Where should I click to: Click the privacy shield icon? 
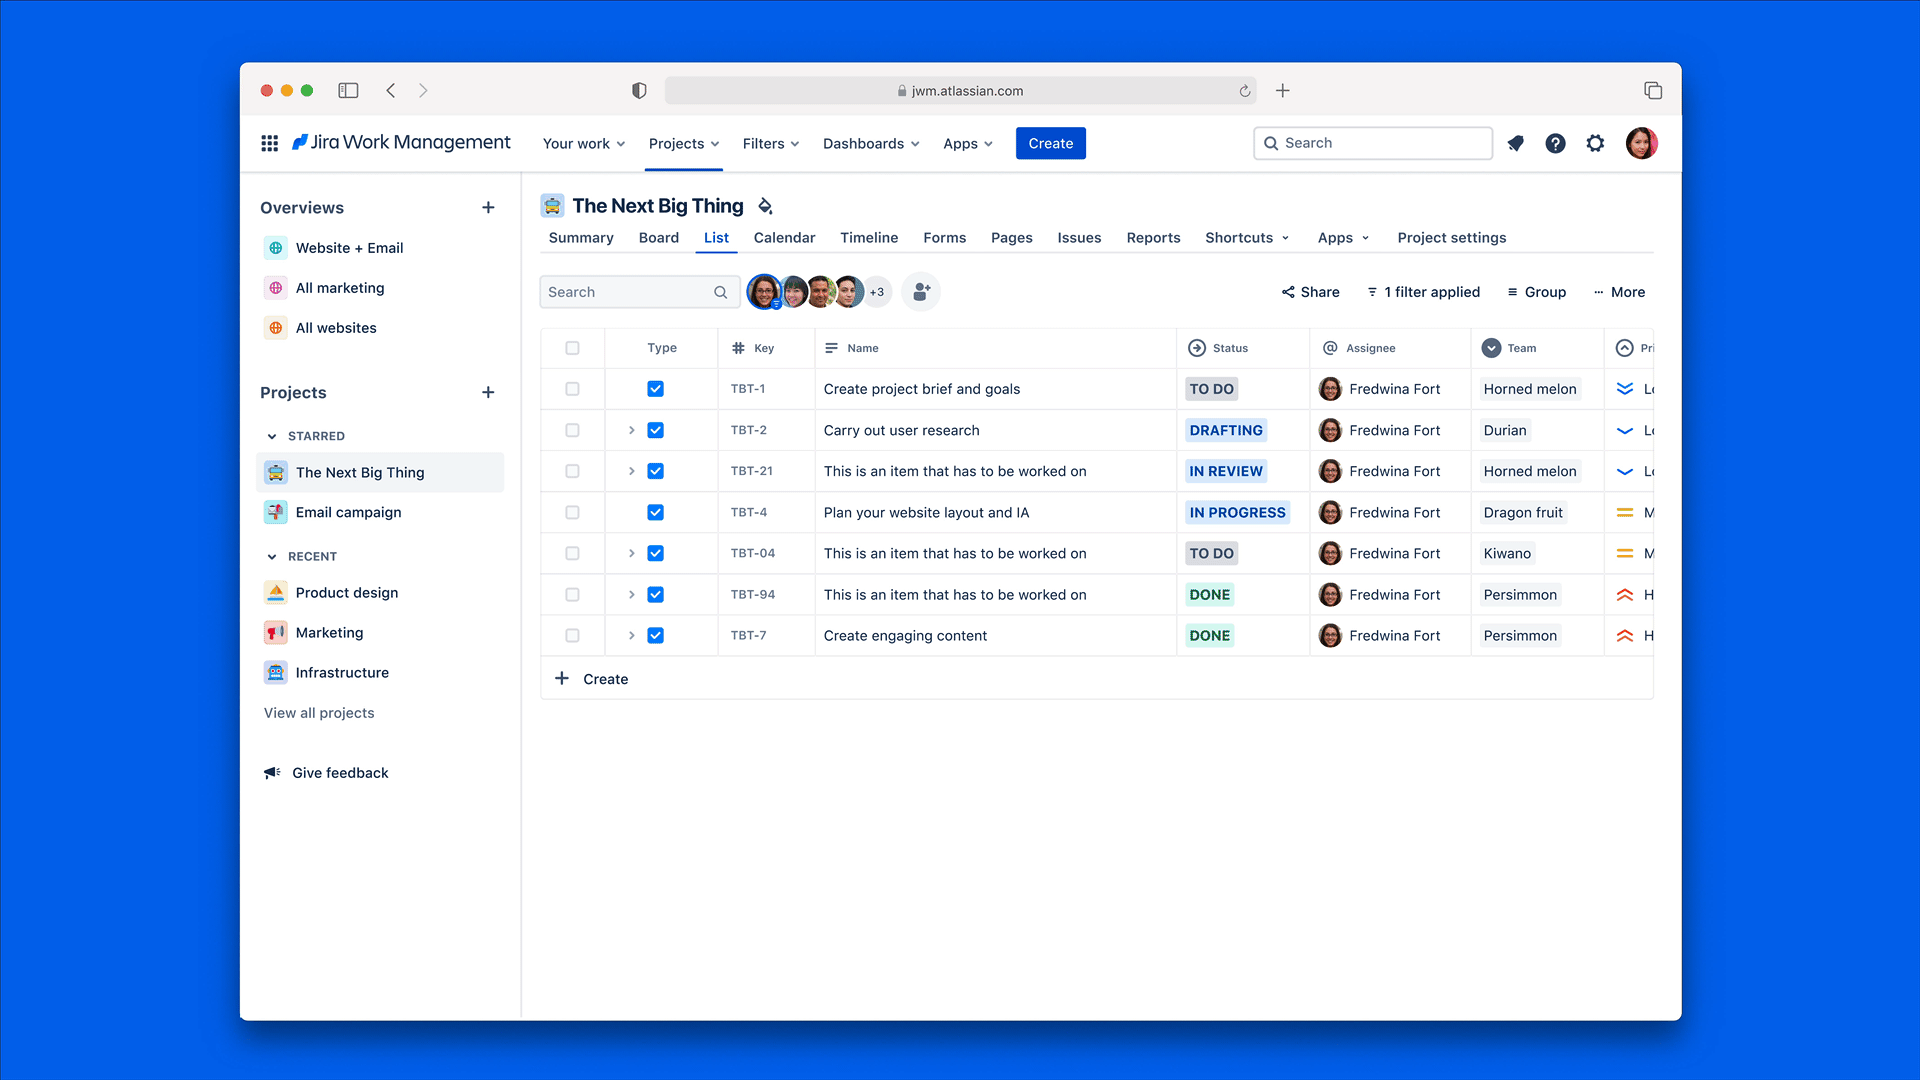(639, 90)
